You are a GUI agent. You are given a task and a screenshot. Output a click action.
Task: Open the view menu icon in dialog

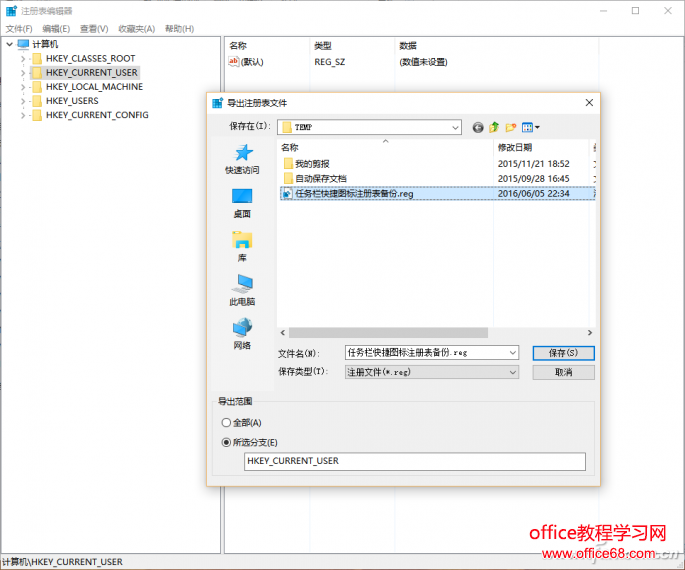(x=531, y=127)
